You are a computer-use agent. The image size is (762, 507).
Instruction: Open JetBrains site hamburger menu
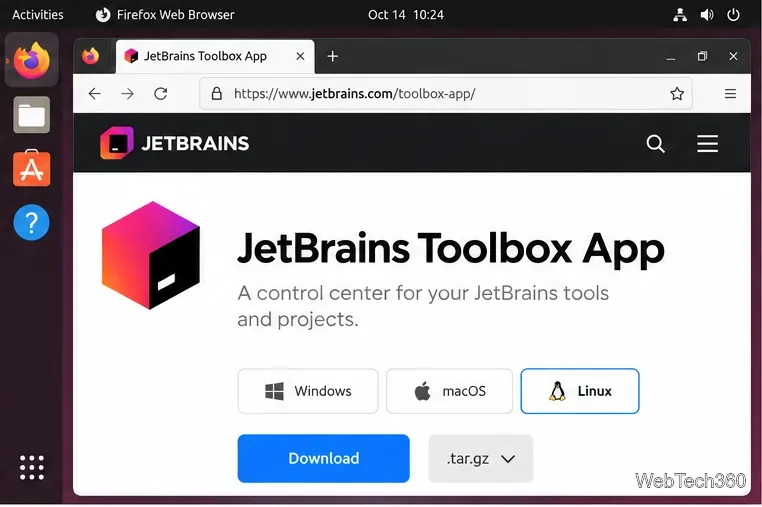coord(707,143)
